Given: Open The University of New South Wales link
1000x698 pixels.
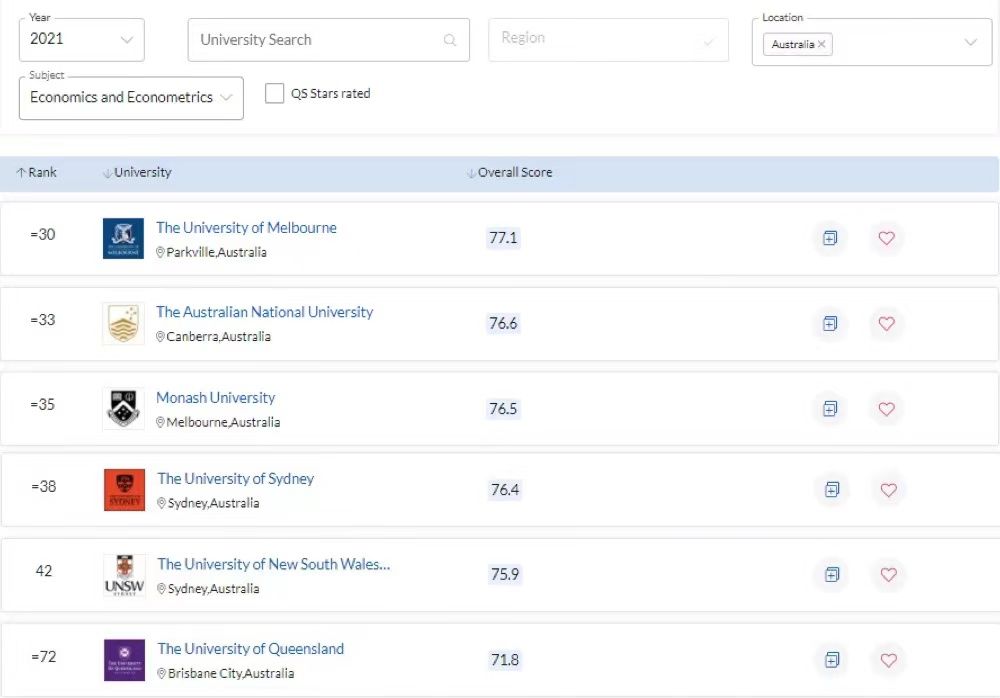Looking at the screenshot, I should point(274,564).
